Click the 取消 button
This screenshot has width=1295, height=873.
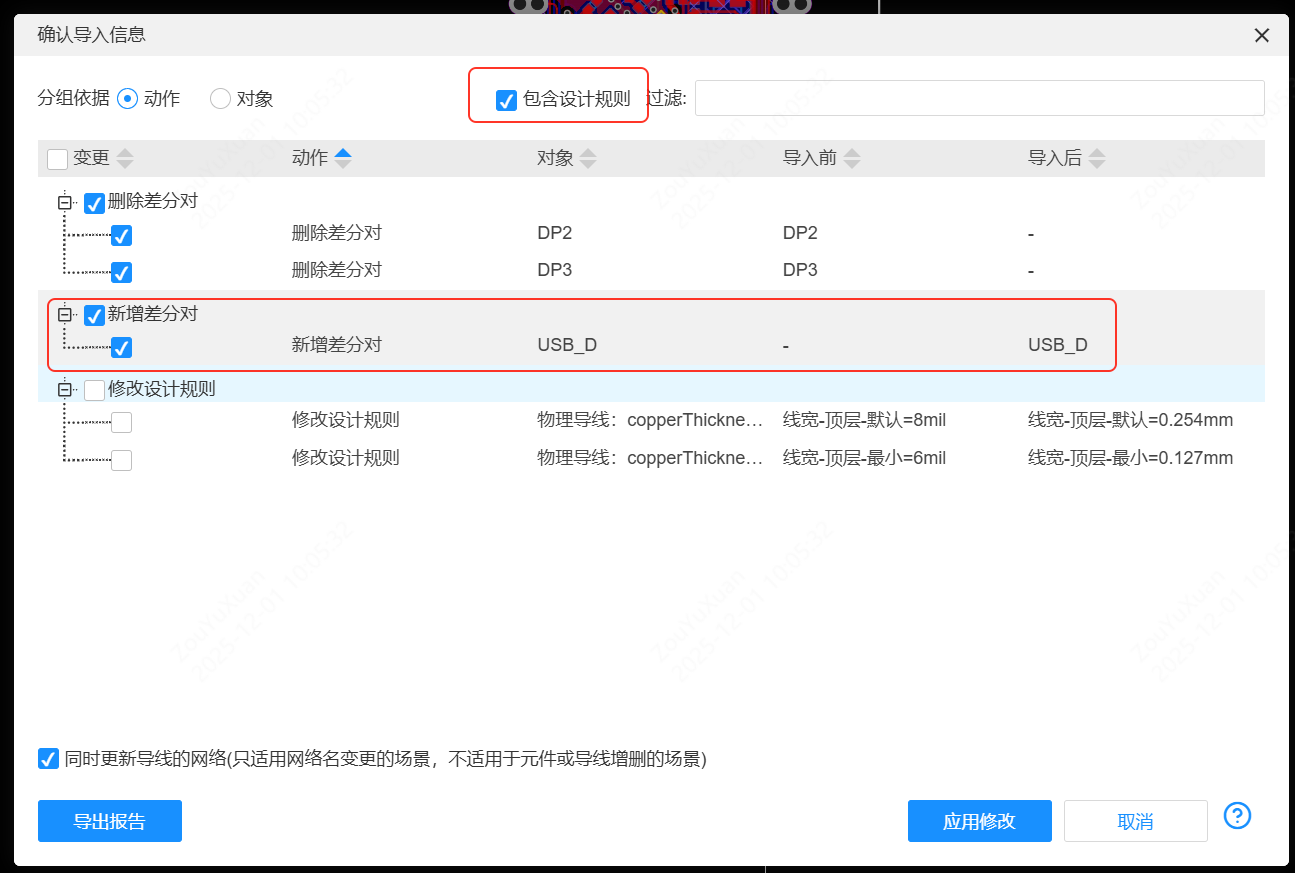click(1135, 821)
